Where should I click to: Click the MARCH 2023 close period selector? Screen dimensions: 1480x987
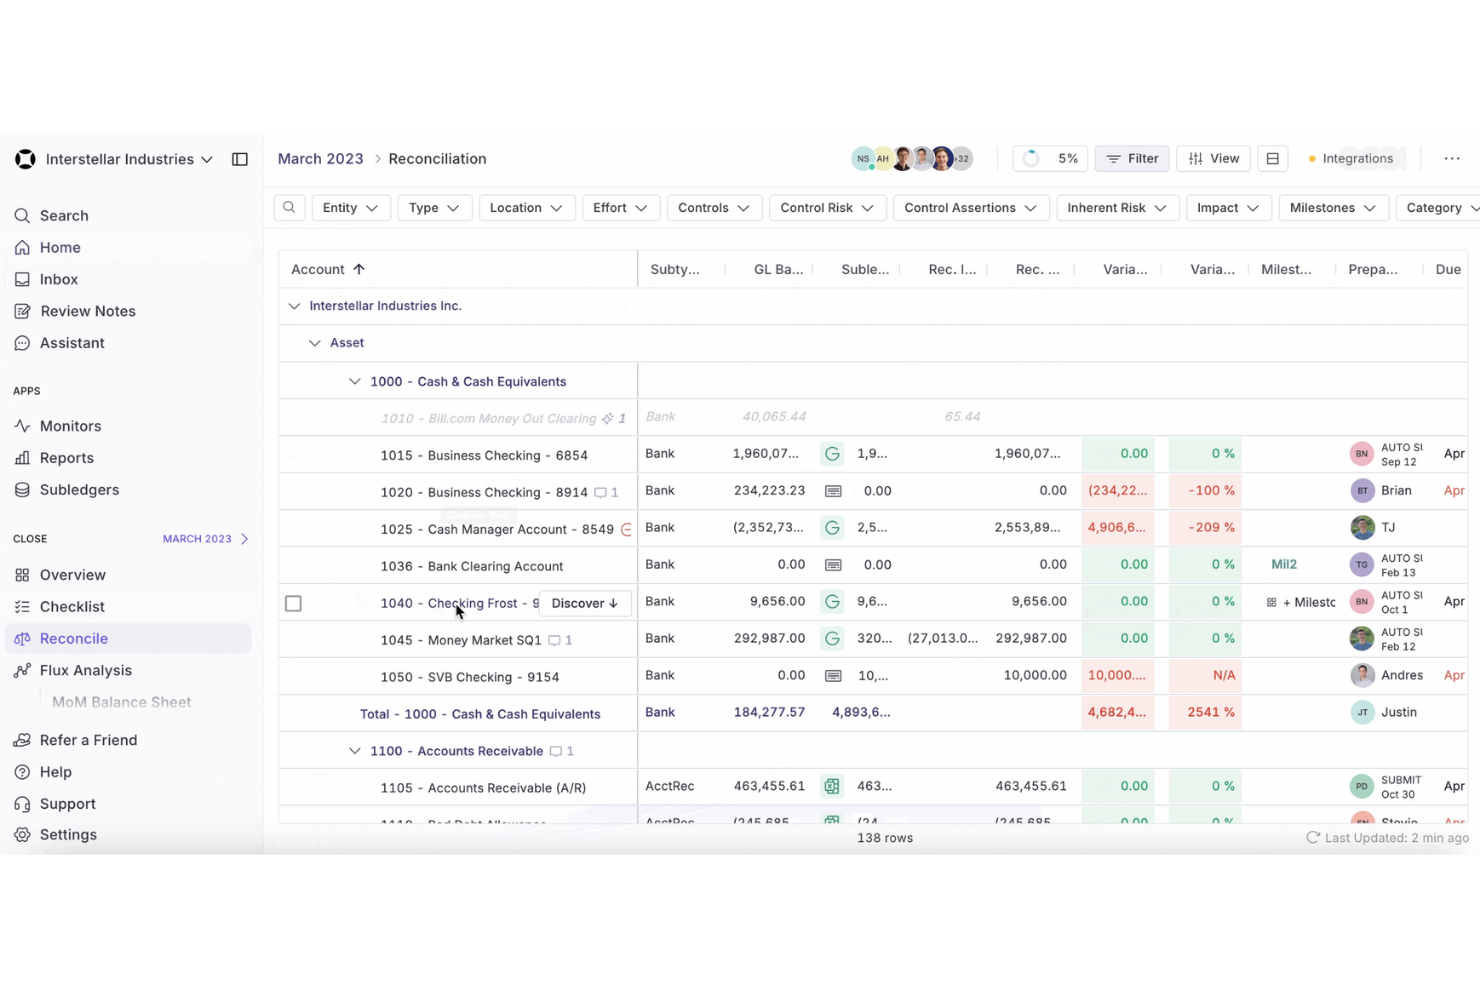[205, 539]
